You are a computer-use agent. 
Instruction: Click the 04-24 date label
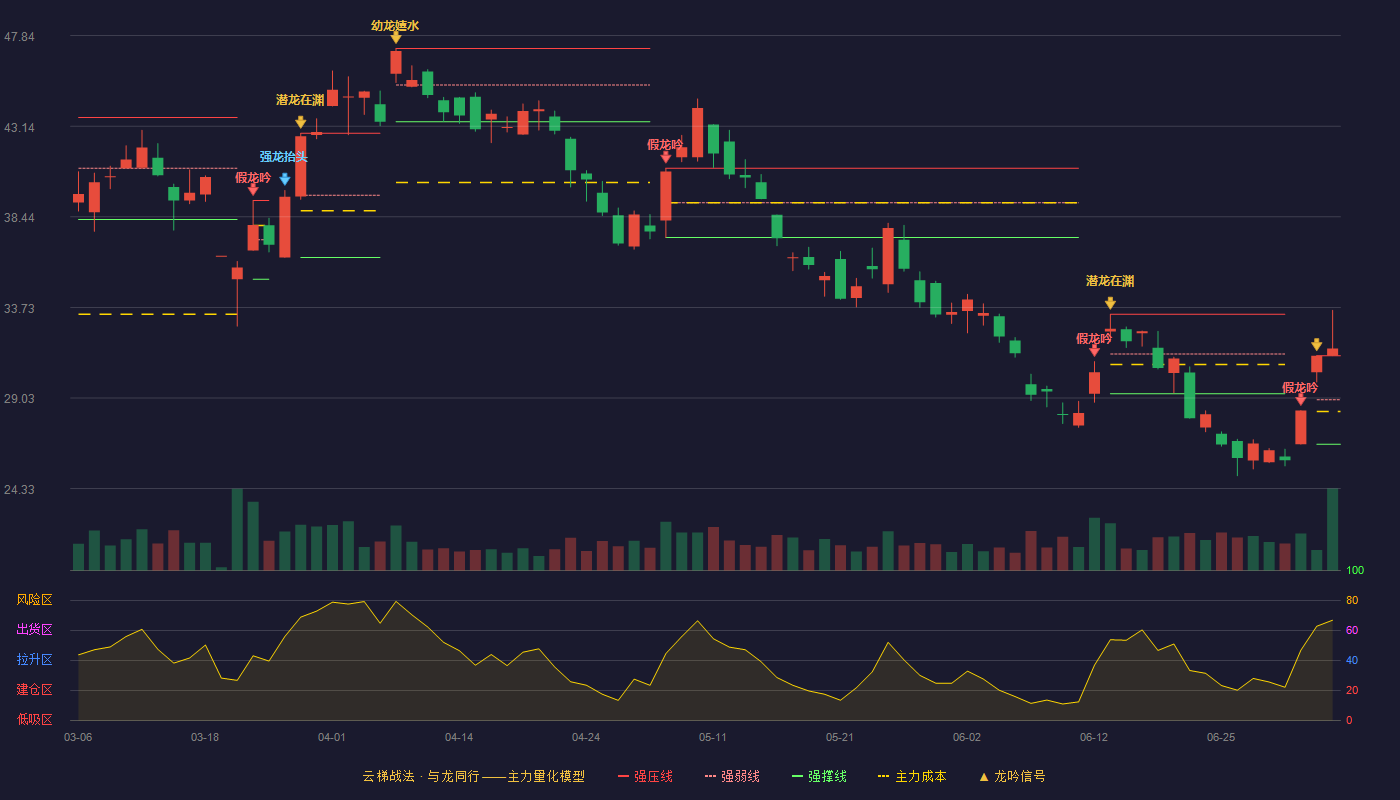point(586,737)
